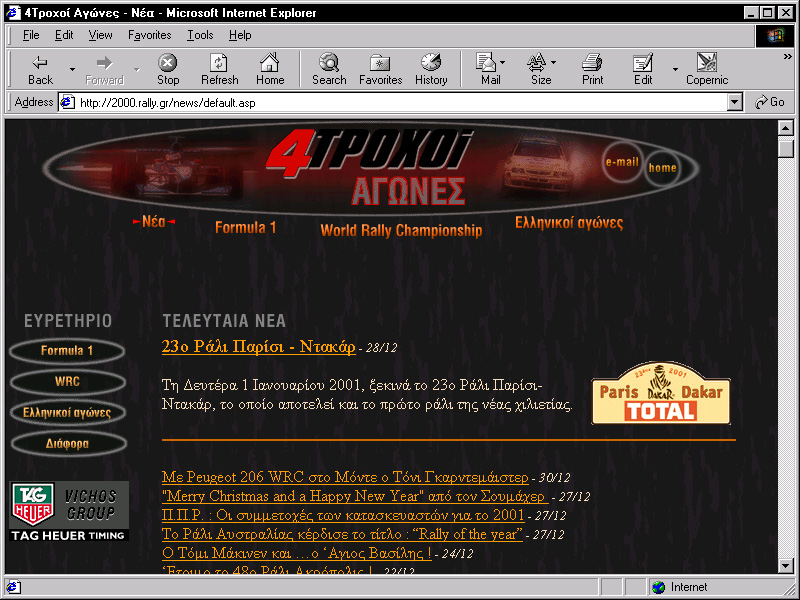Open the Tools menu
Screen dimensions: 800x600
coord(200,35)
